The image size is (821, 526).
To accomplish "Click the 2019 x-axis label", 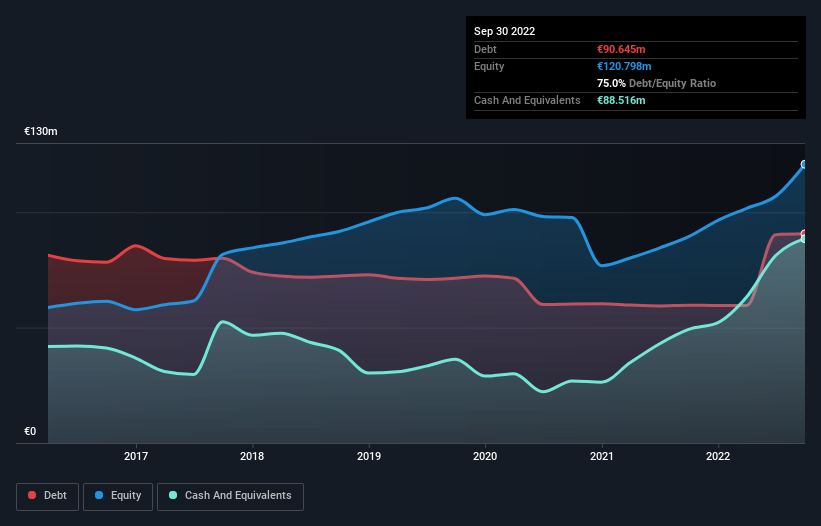I will pyautogui.click(x=369, y=456).
